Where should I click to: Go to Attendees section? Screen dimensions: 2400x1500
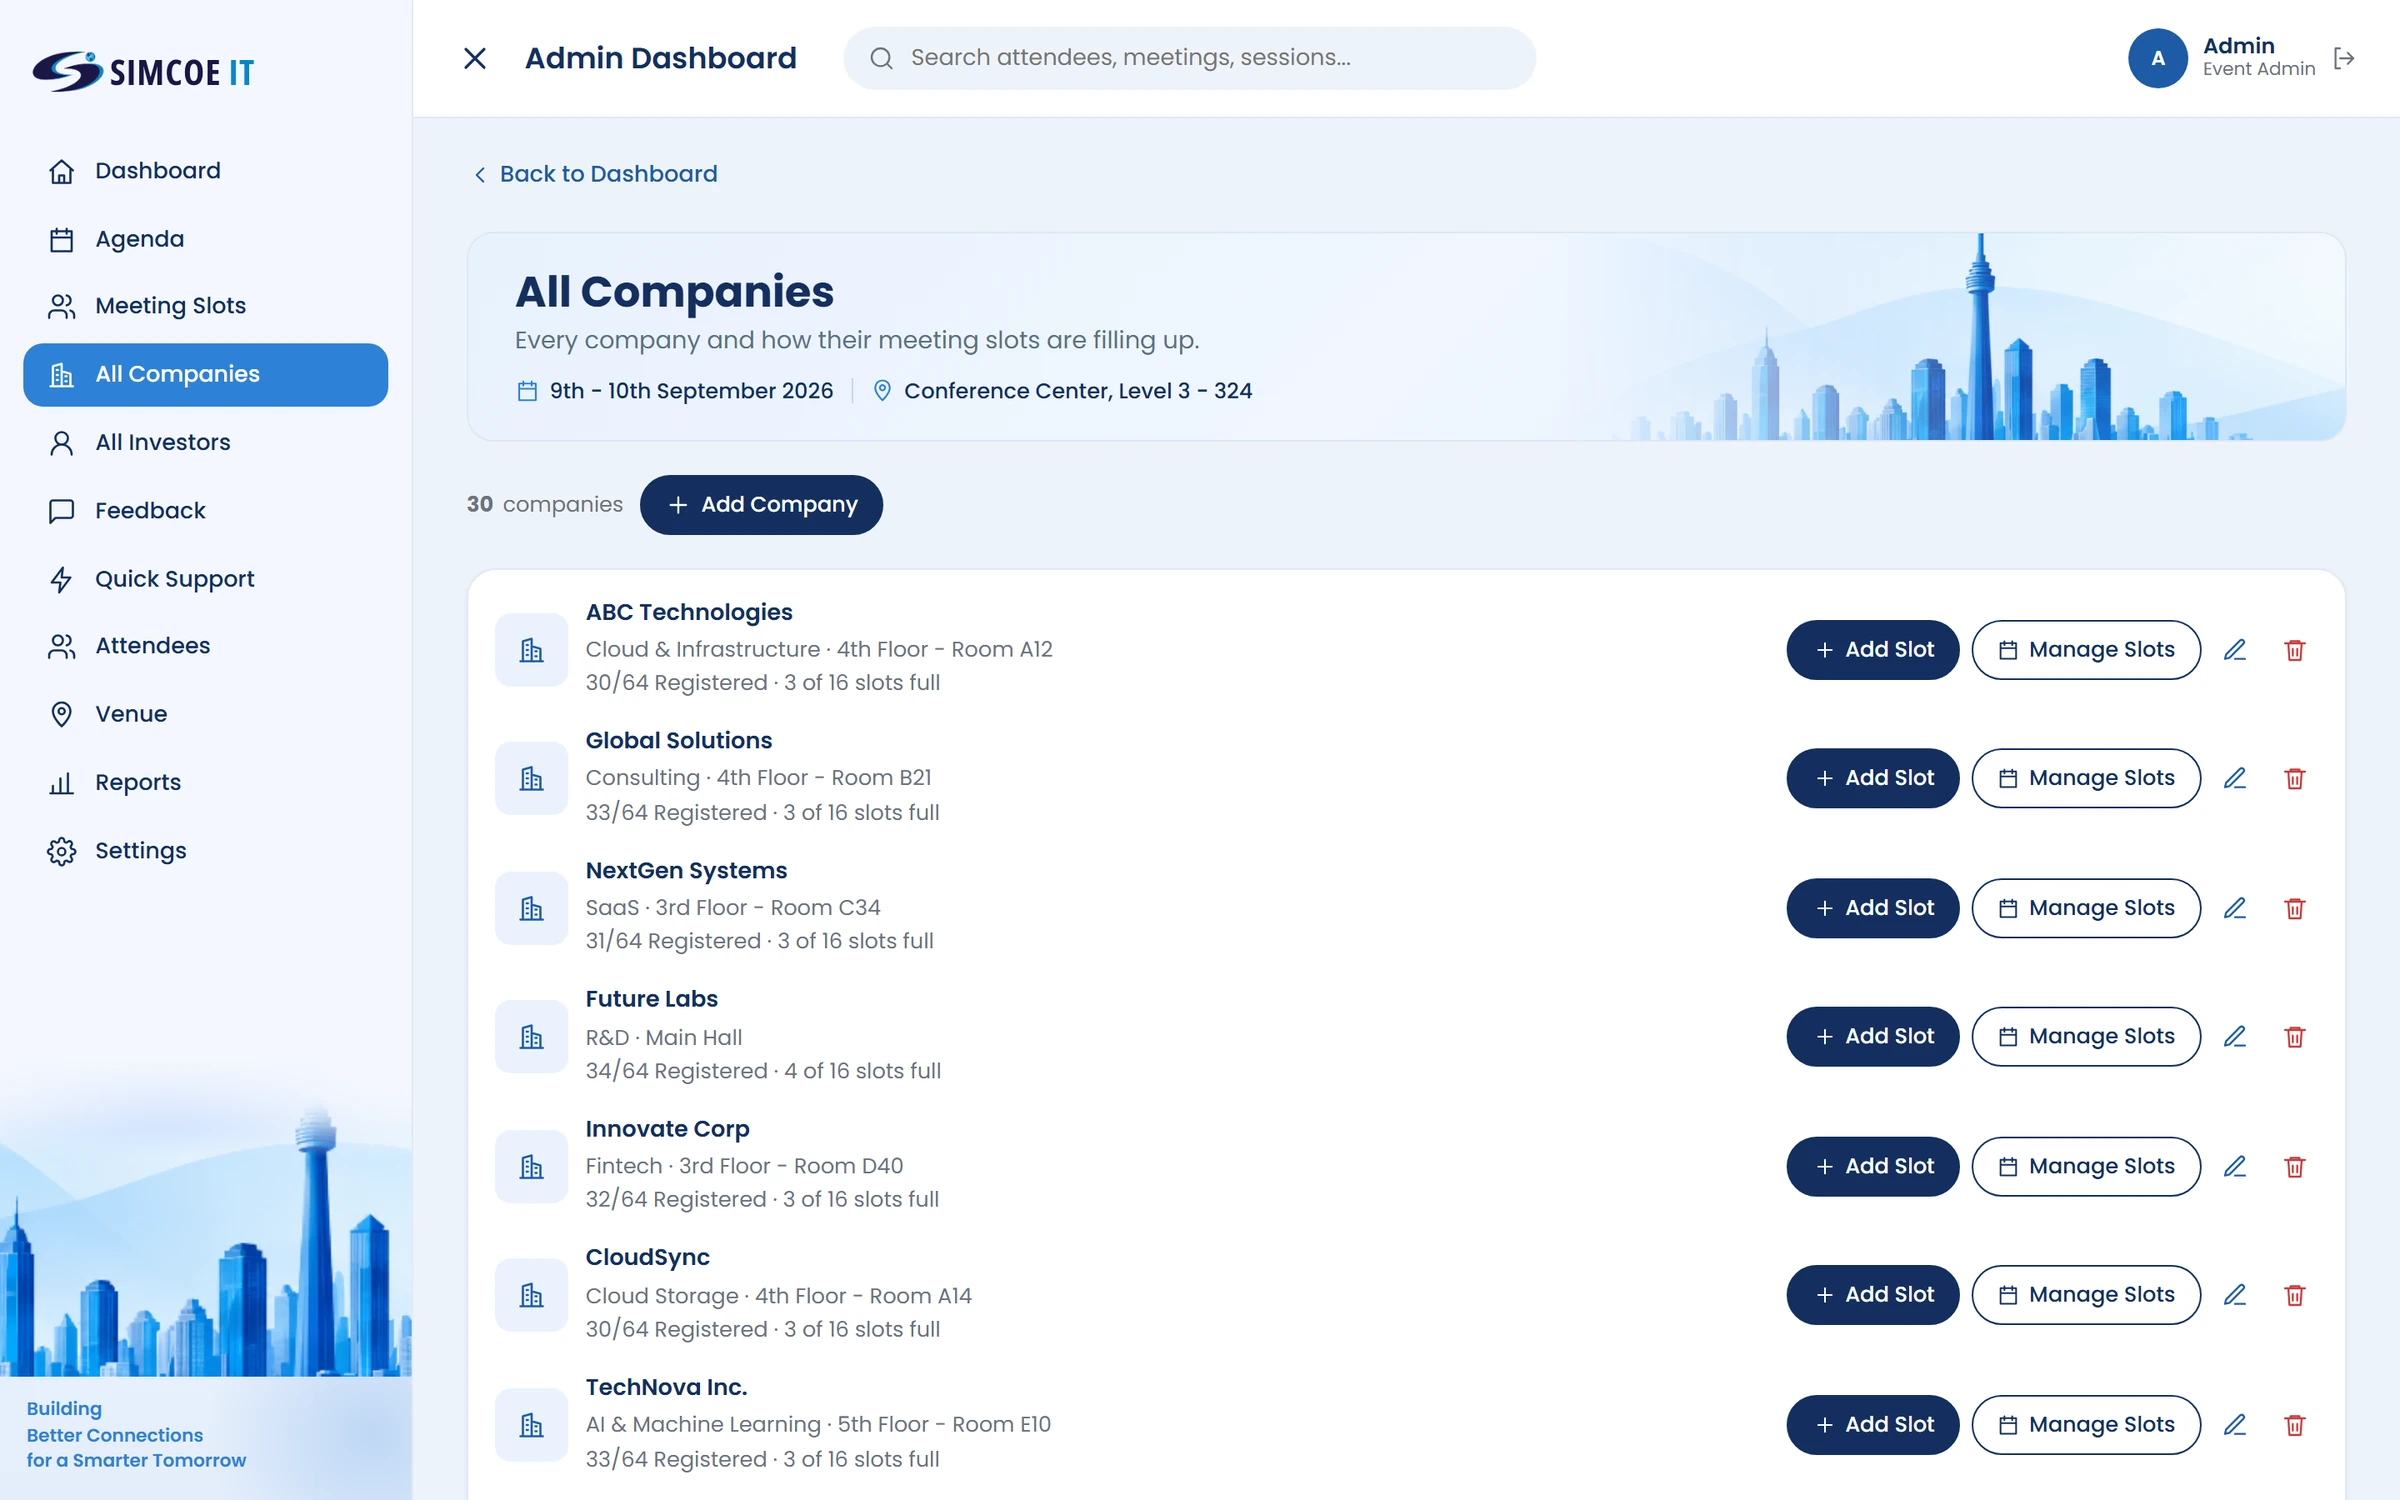[x=205, y=646]
